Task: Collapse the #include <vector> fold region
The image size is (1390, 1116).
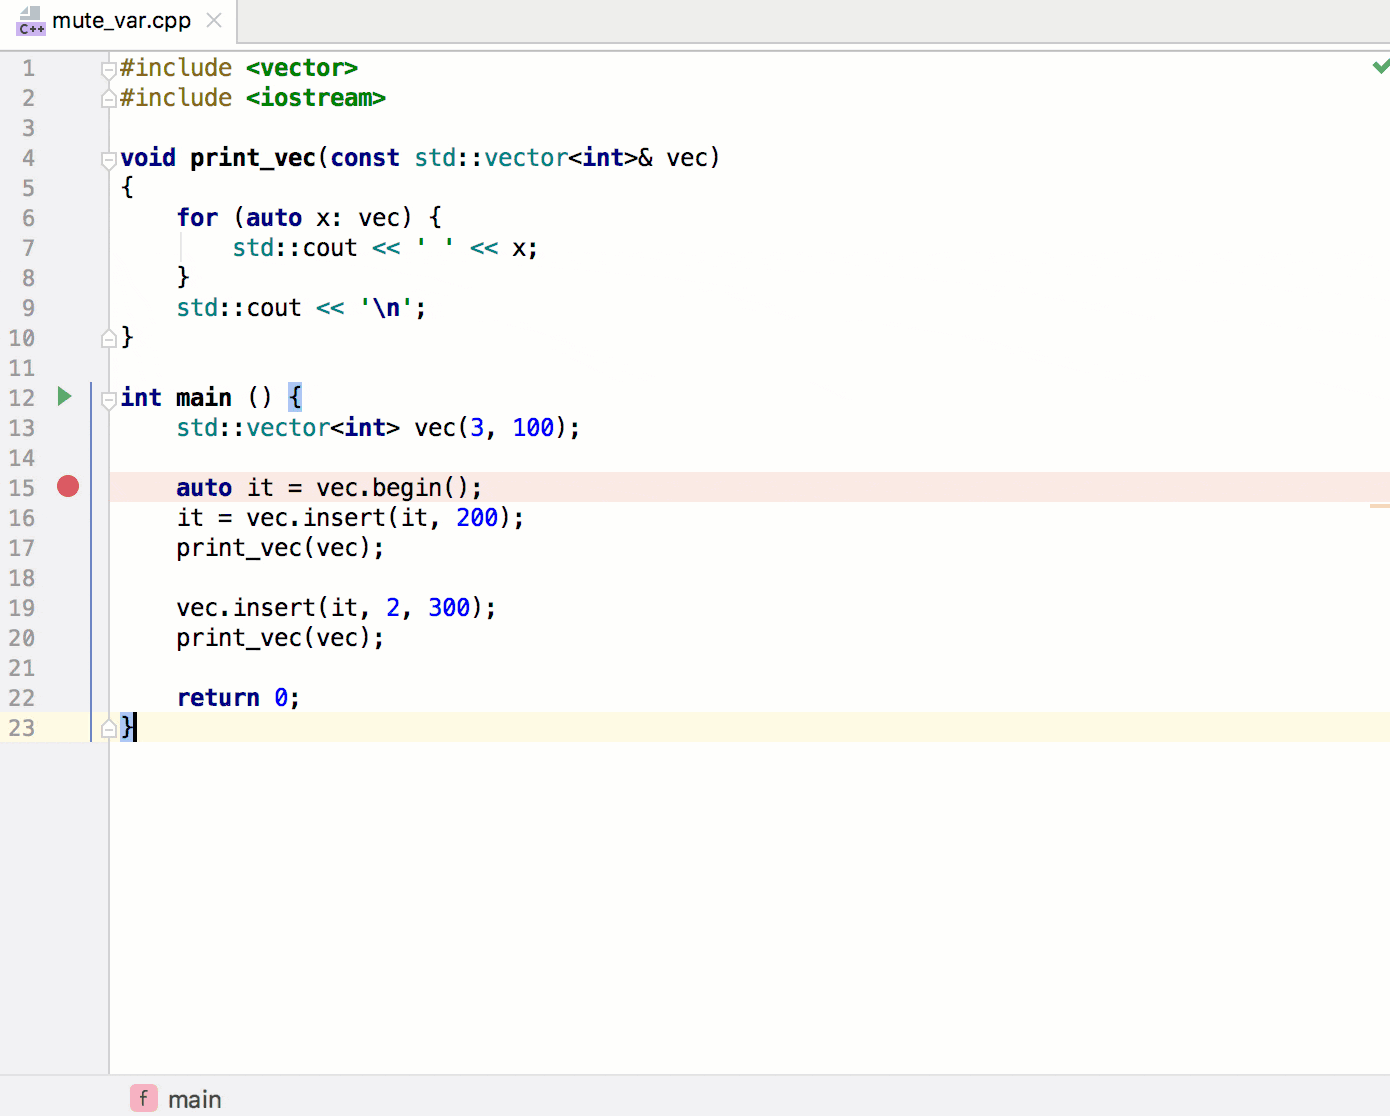Action: point(108,69)
